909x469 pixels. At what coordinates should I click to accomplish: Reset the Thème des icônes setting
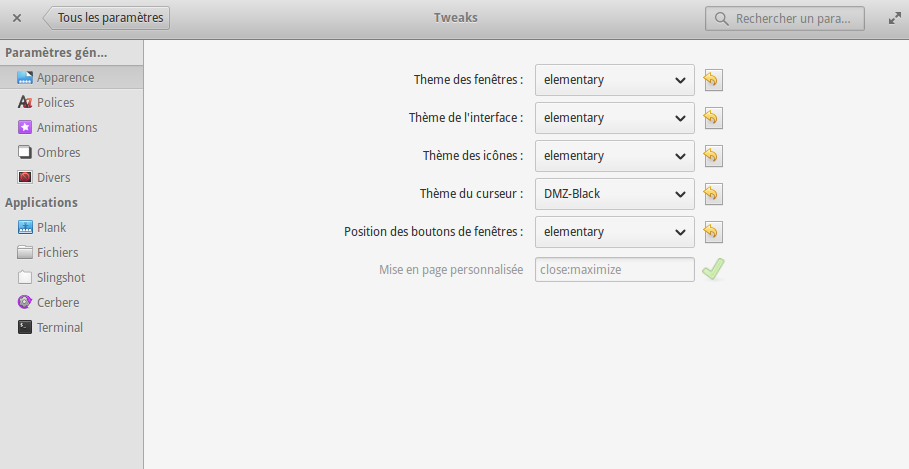(x=713, y=156)
